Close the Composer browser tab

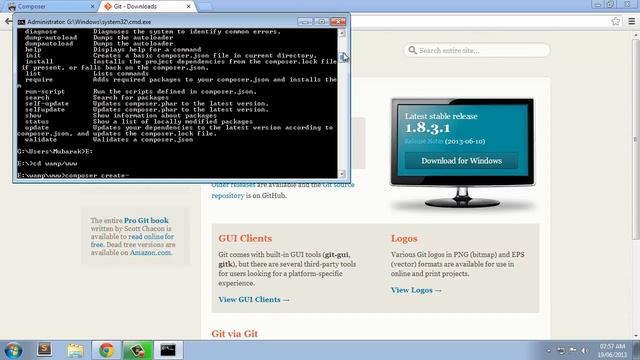(92, 7)
